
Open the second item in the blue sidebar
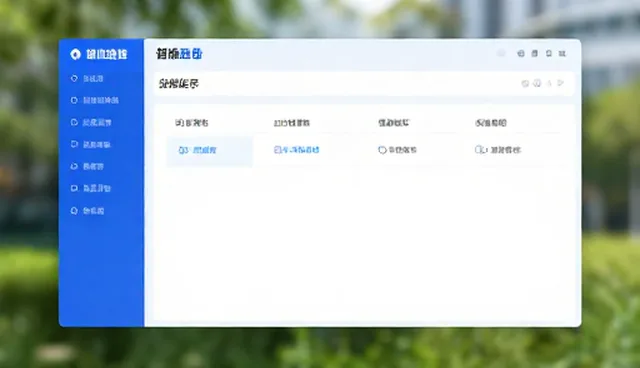95,100
